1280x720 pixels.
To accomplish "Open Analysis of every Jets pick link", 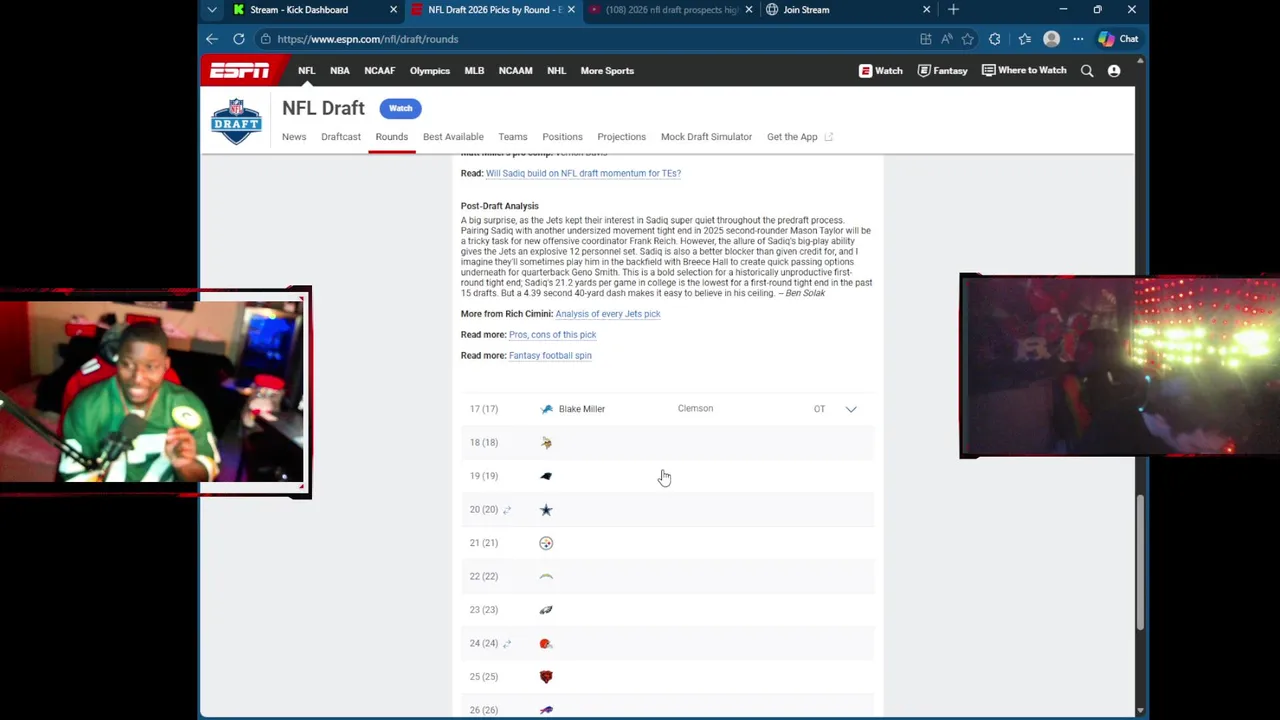I will coord(608,314).
